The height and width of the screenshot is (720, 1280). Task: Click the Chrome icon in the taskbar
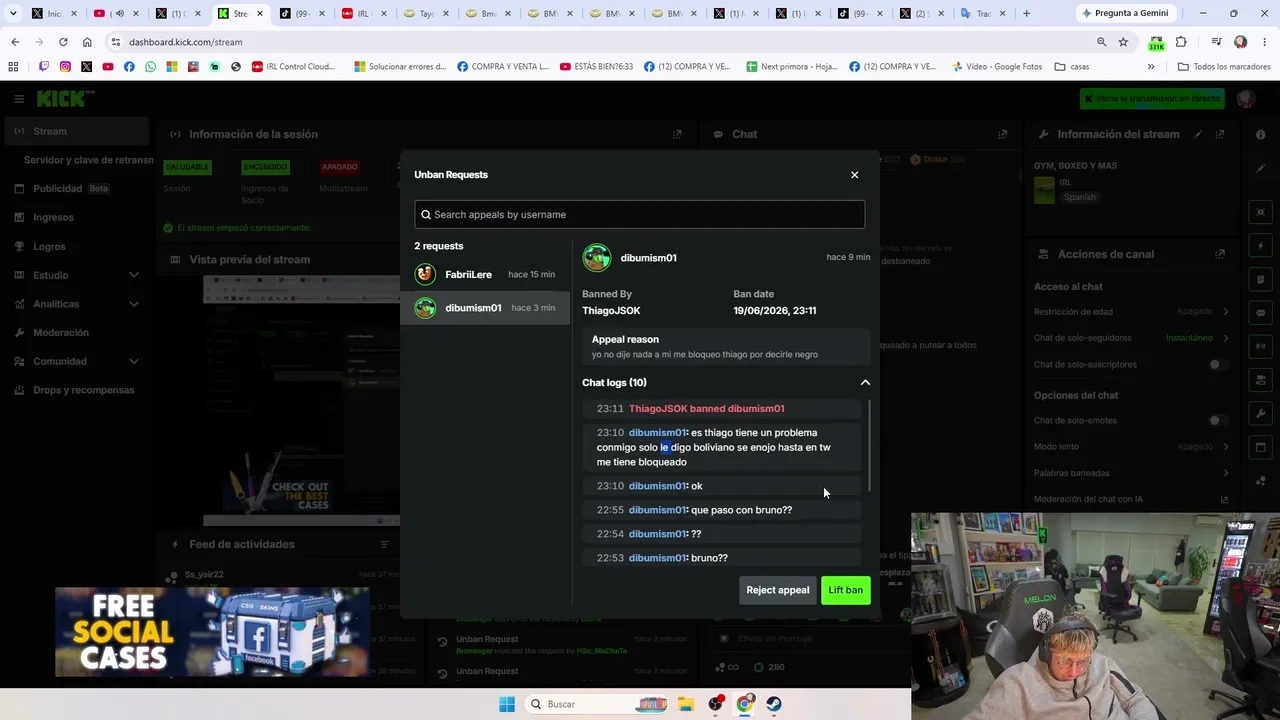[745, 704]
